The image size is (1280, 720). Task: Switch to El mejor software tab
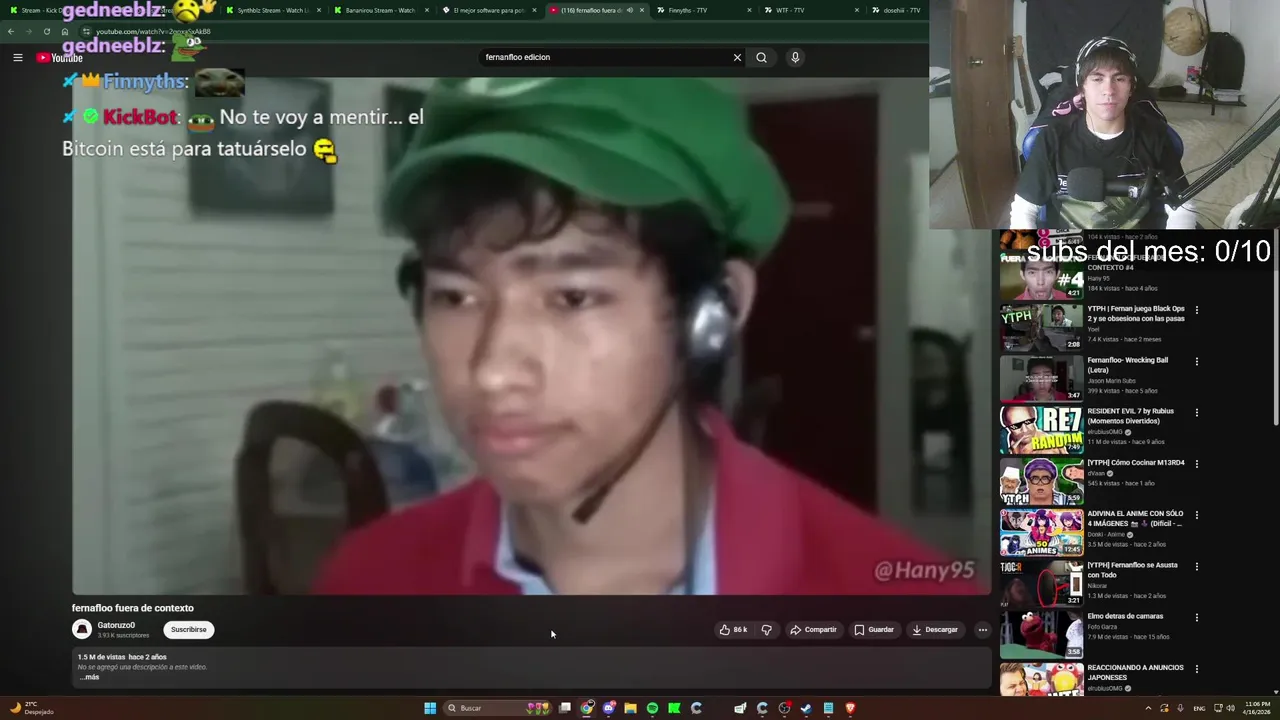(x=487, y=10)
